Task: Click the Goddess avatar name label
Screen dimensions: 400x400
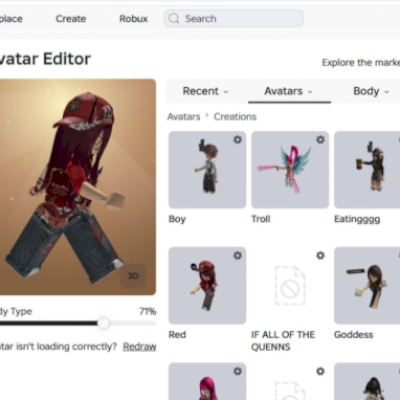Action: (354, 335)
